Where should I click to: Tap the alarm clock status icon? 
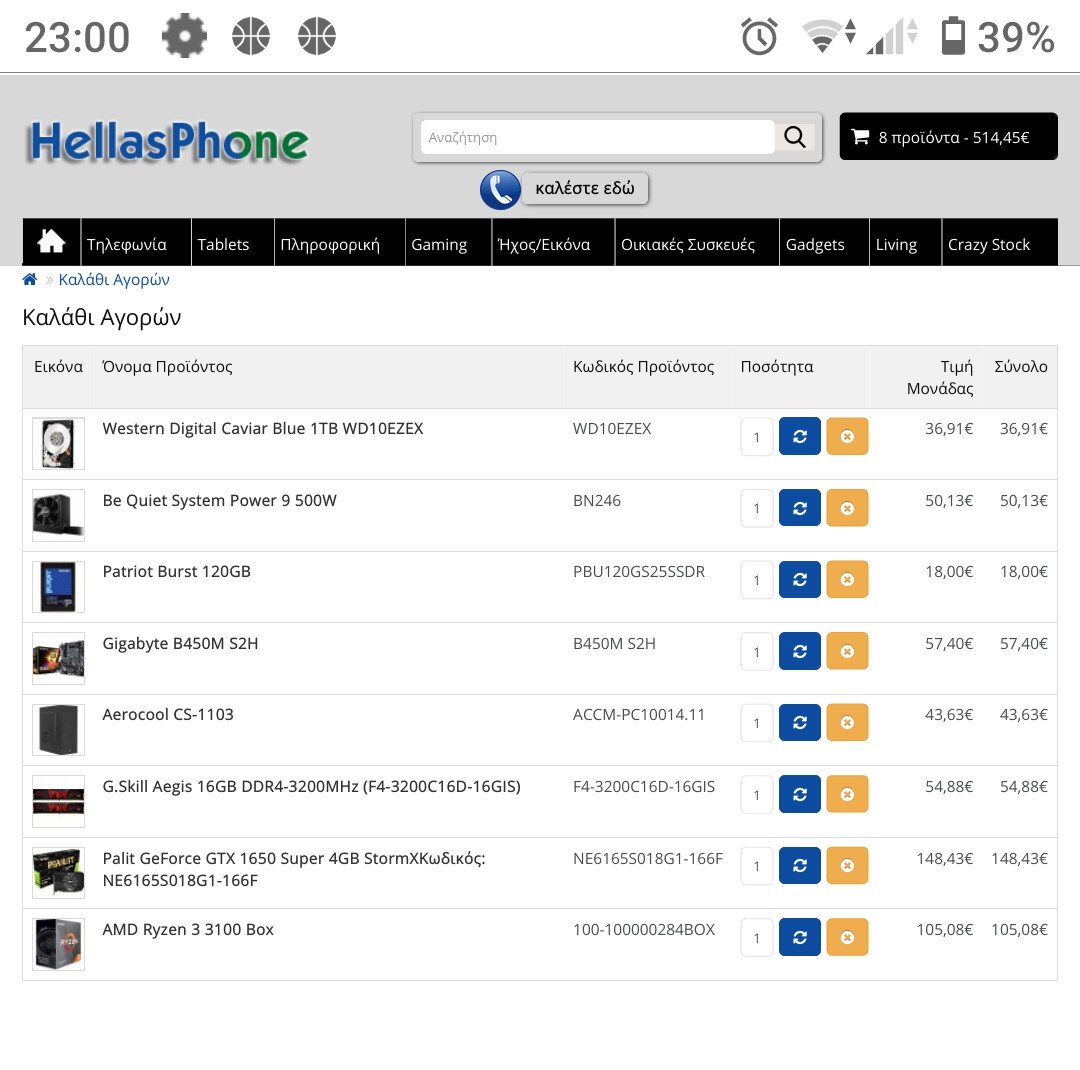click(759, 37)
